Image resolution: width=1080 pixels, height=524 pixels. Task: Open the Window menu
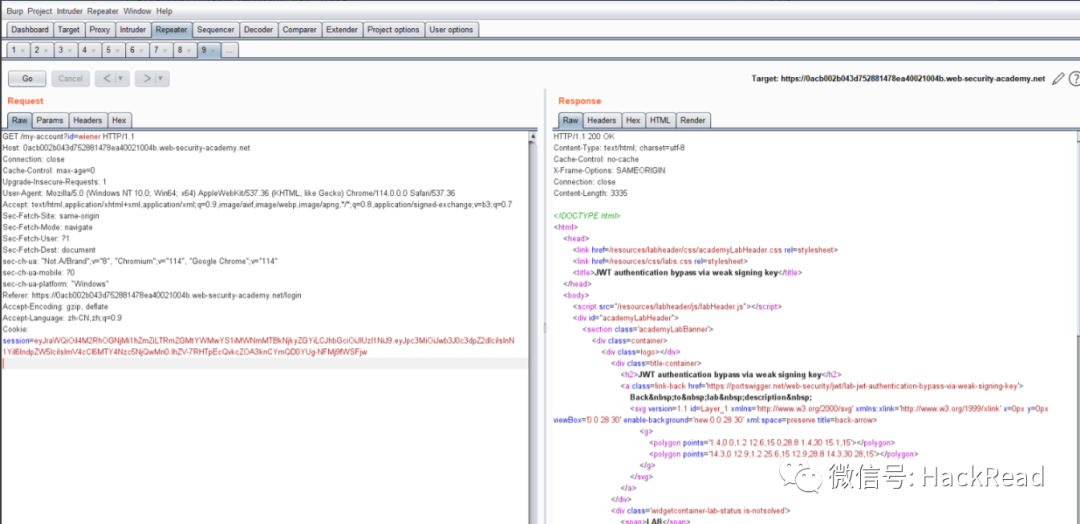138,11
